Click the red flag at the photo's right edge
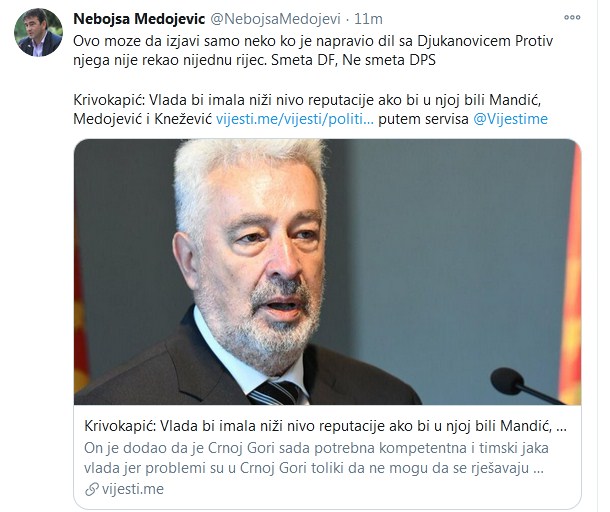Viewport: 610px width, 512px height. click(x=571, y=272)
